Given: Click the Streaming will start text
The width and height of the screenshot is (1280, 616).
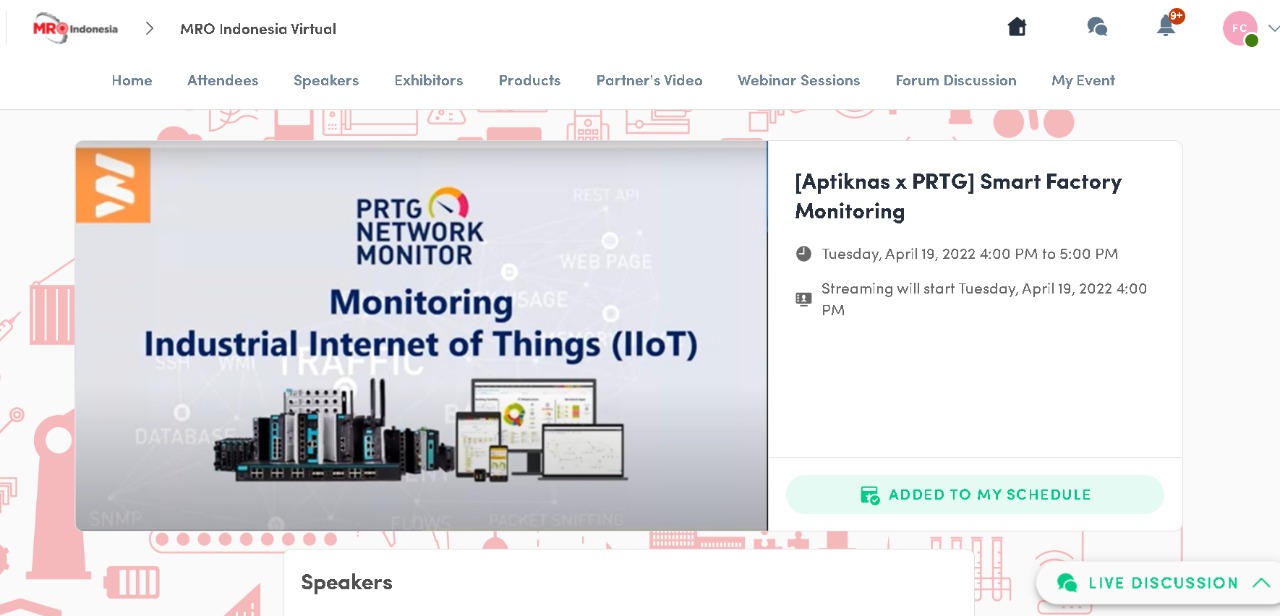Looking at the screenshot, I should [984, 299].
